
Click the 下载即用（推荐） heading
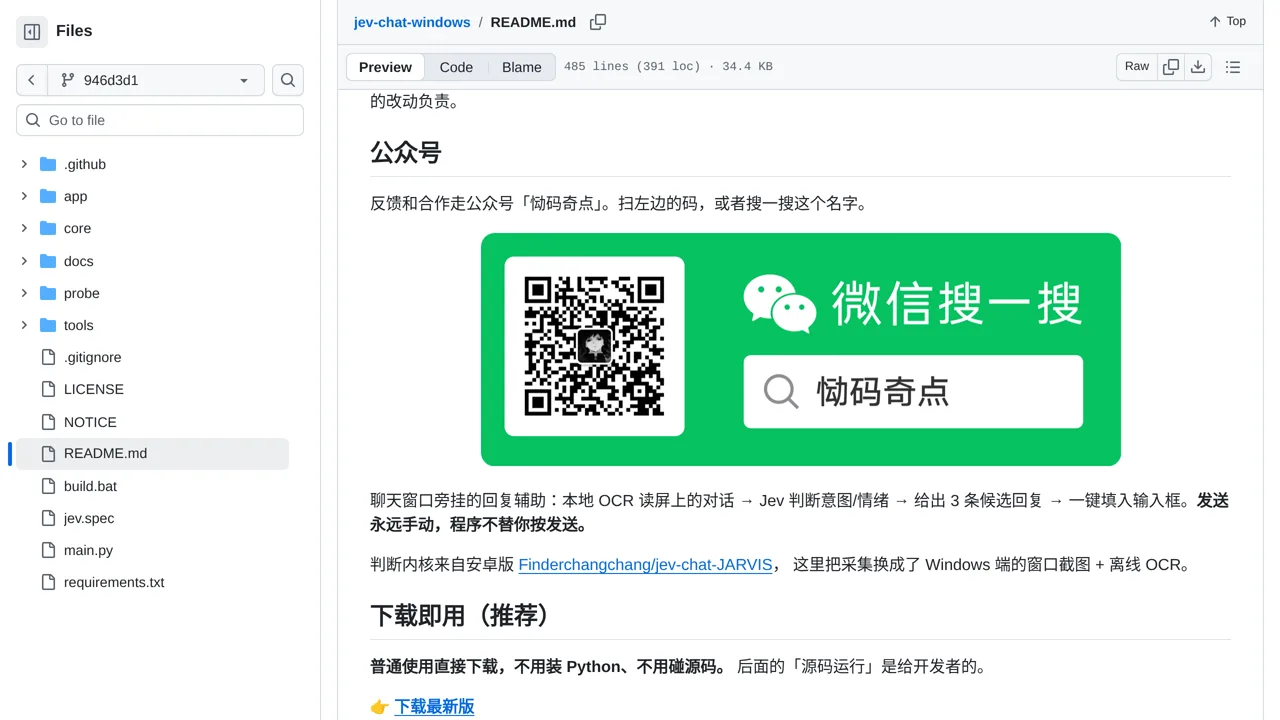(x=463, y=616)
